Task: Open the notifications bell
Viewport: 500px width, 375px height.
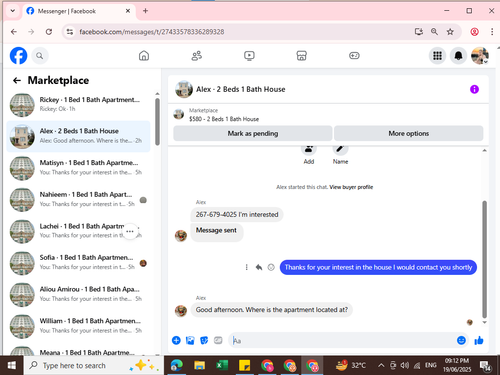Action: pyautogui.click(x=459, y=56)
